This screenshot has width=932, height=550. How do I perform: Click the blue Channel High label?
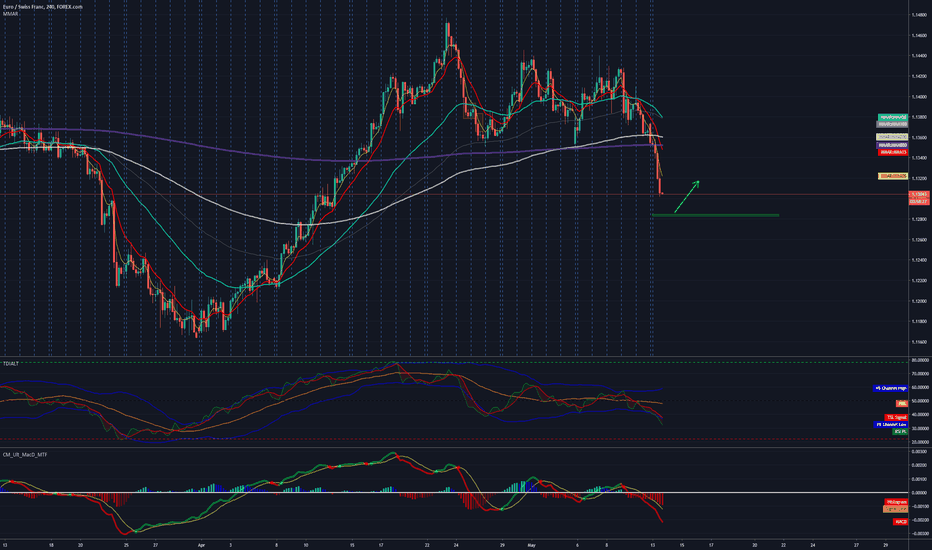tap(890, 388)
